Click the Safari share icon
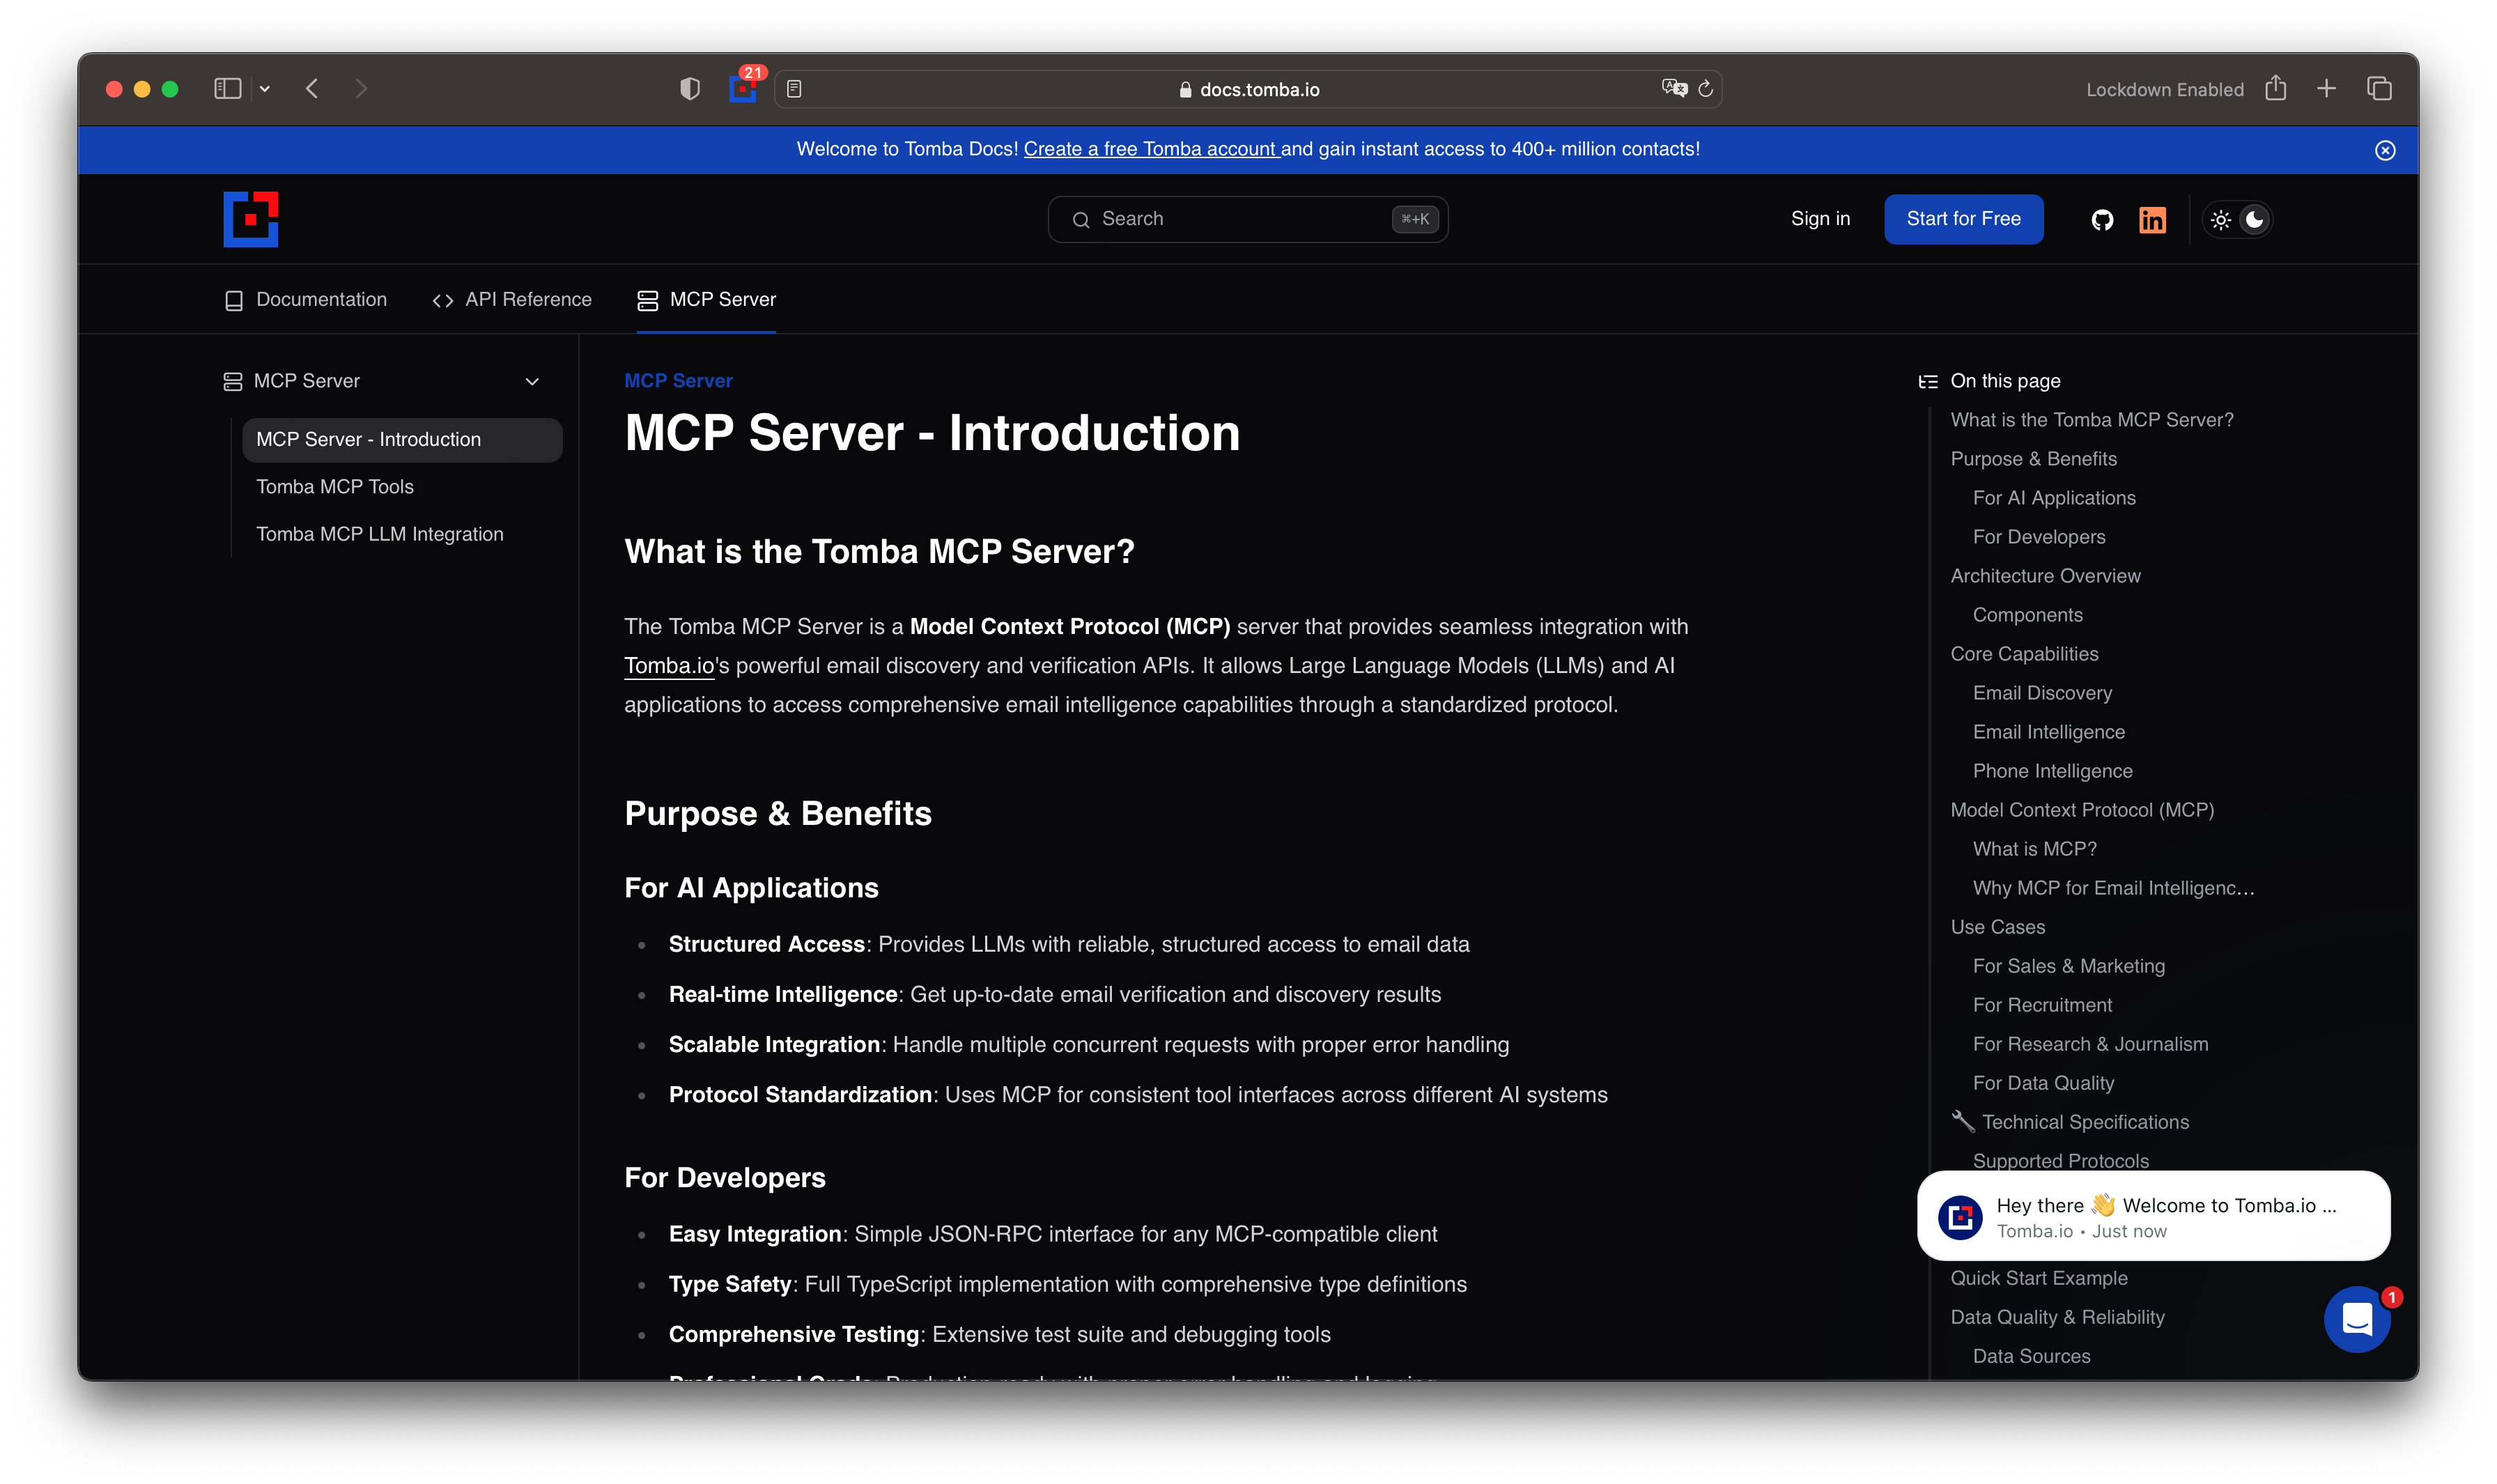The image size is (2497, 1484). tap(2276, 89)
